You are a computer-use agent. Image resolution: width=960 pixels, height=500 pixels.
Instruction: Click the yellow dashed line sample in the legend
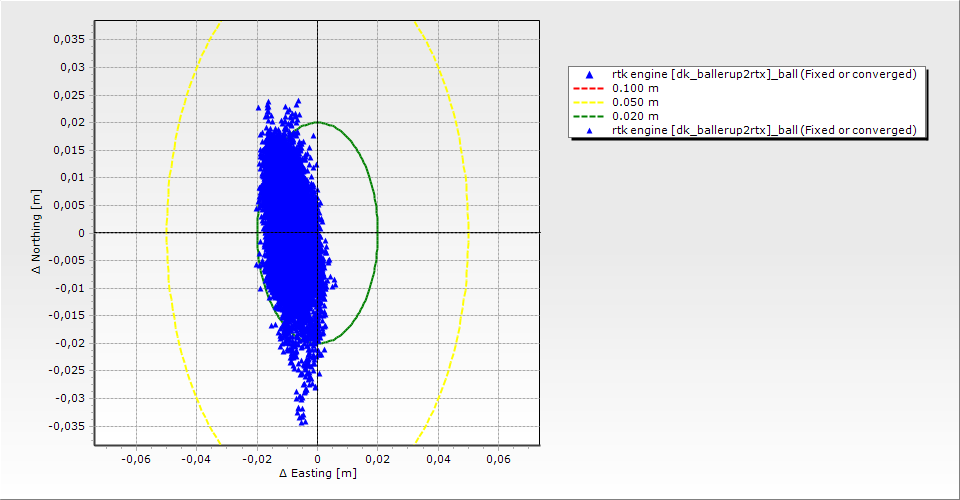[589, 102]
